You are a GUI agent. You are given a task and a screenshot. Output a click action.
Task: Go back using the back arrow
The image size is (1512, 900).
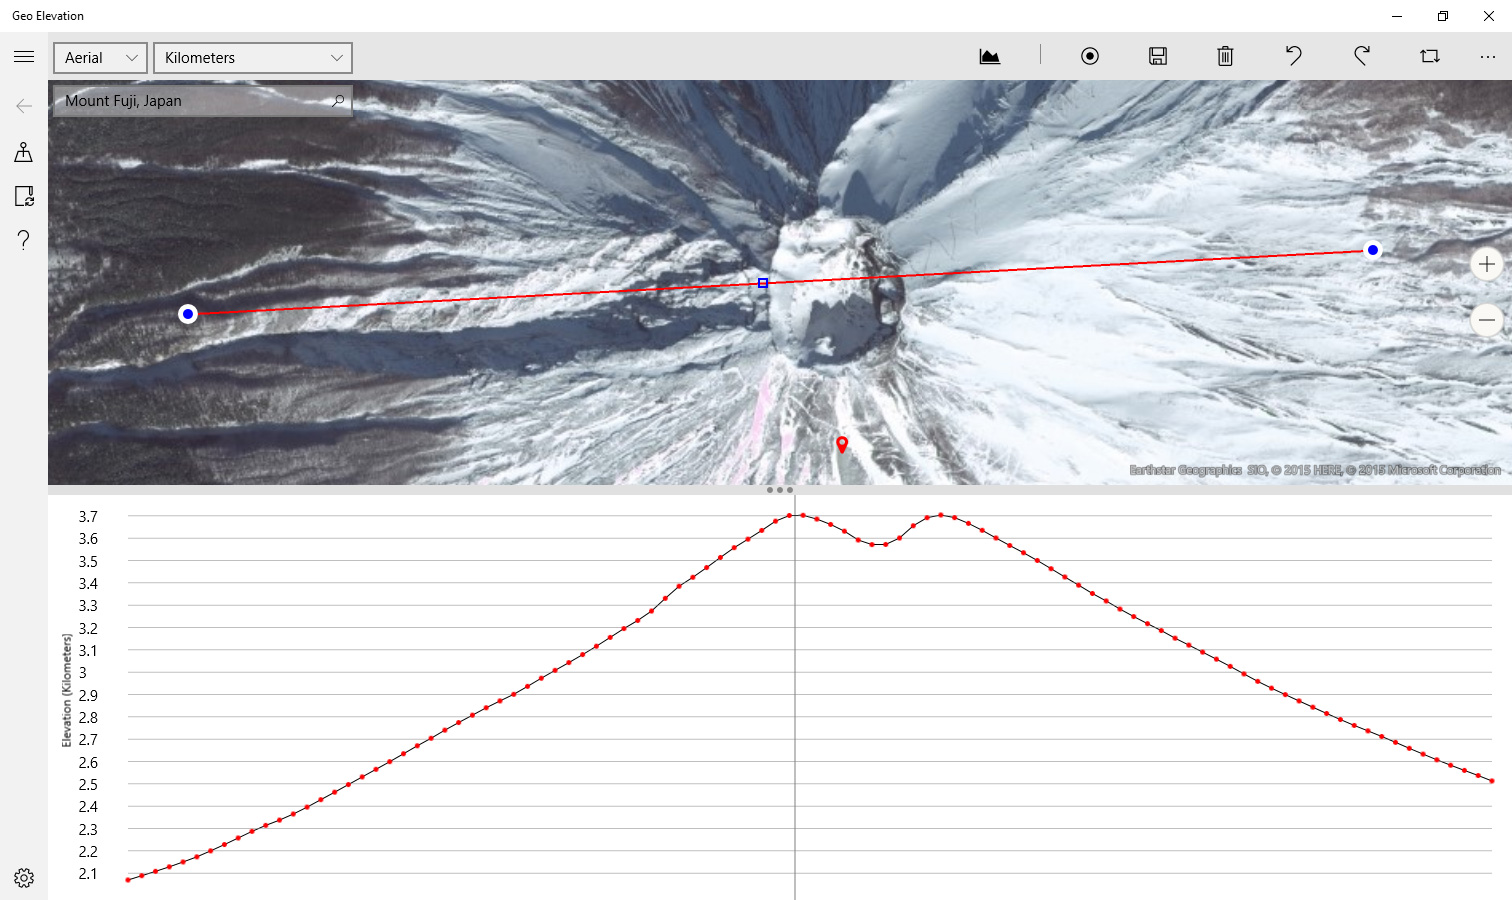[x=23, y=106]
